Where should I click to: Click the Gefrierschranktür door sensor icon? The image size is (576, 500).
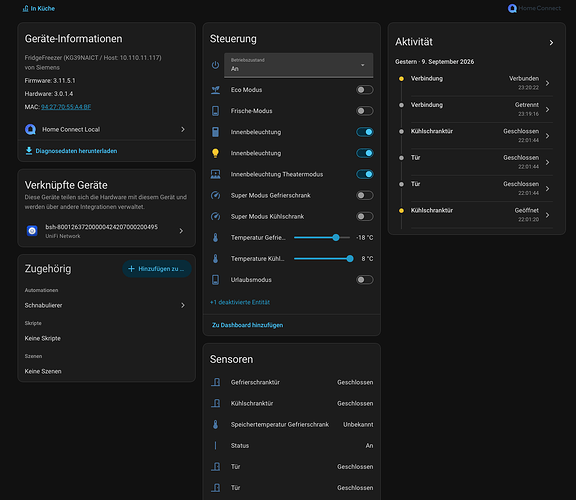point(216,382)
